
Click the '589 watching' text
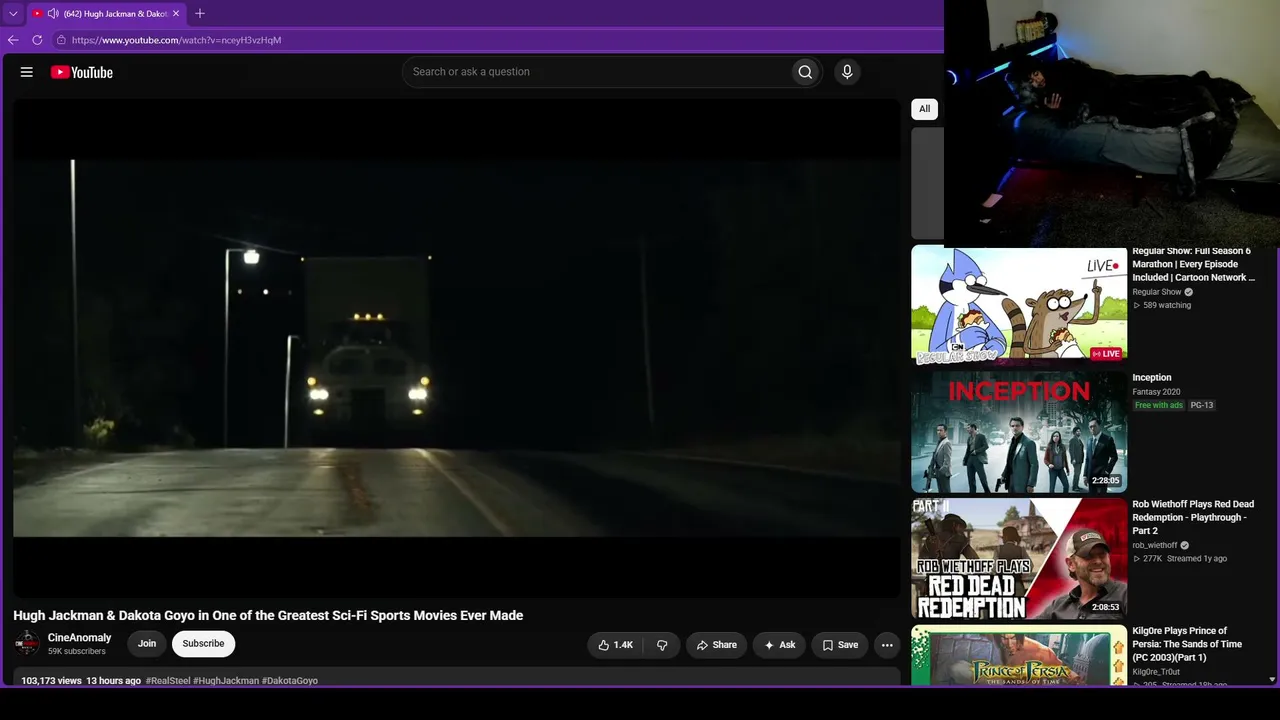click(1167, 305)
